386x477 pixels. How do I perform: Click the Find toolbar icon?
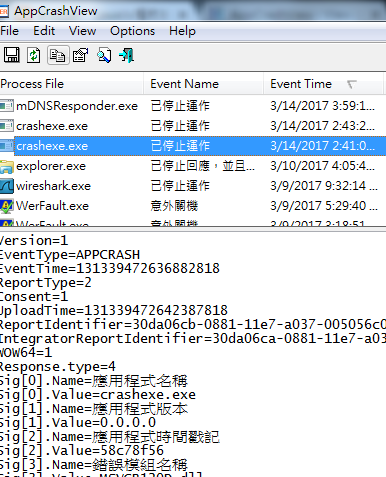(x=104, y=55)
